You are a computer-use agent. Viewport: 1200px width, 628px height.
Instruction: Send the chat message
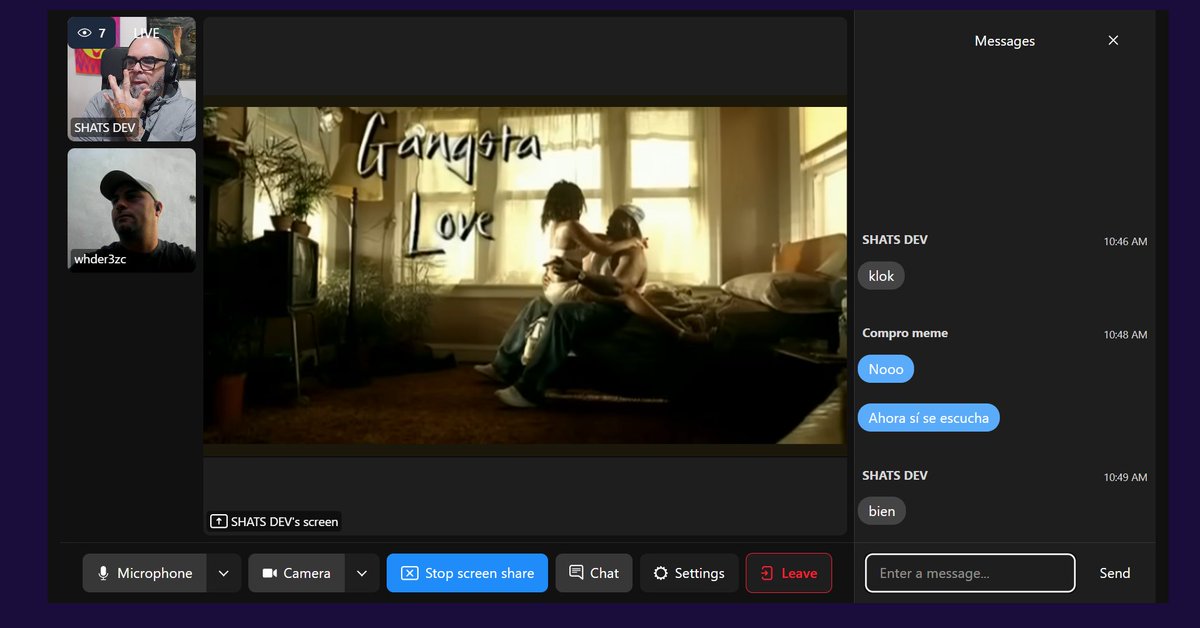1115,573
